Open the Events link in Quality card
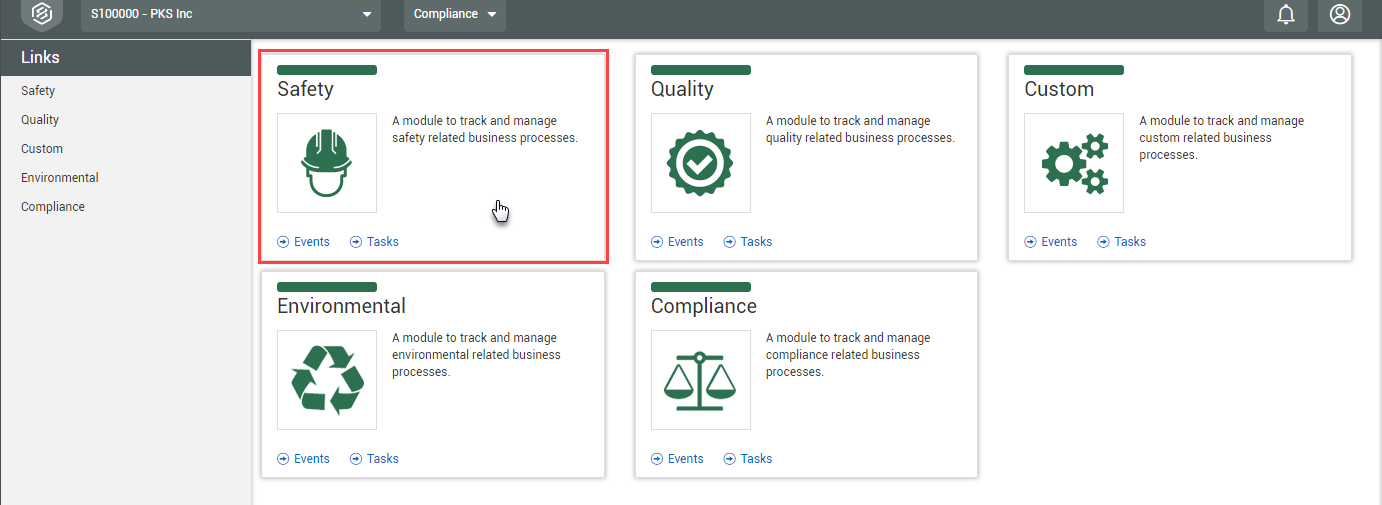Screen dimensions: 1382x505 pos(686,242)
